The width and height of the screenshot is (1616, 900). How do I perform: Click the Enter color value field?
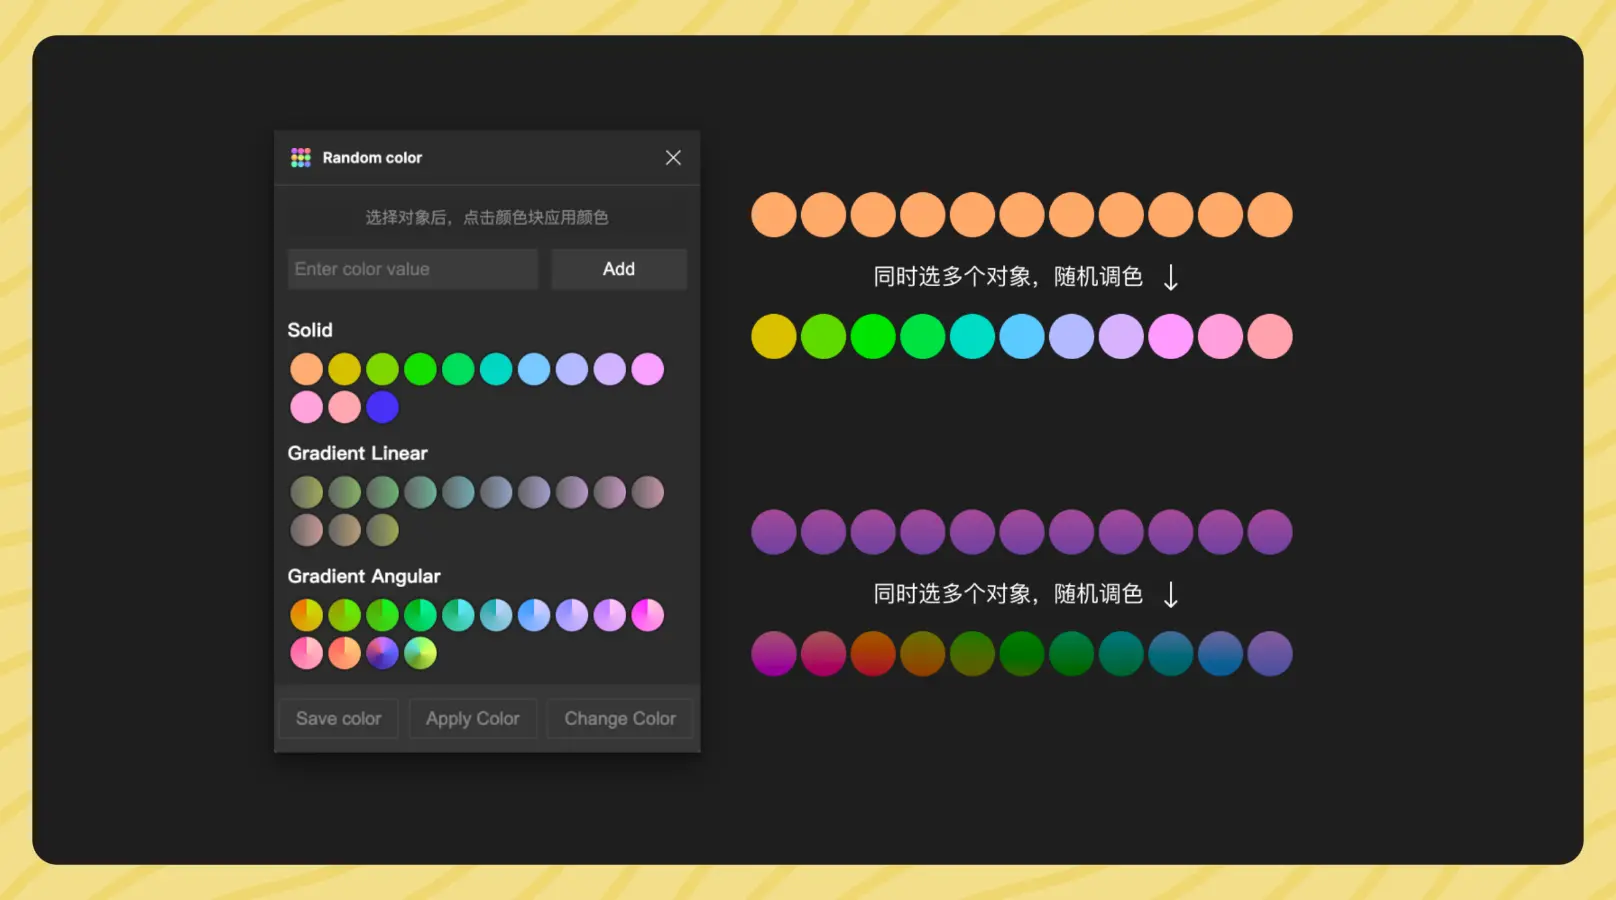pos(412,269)
